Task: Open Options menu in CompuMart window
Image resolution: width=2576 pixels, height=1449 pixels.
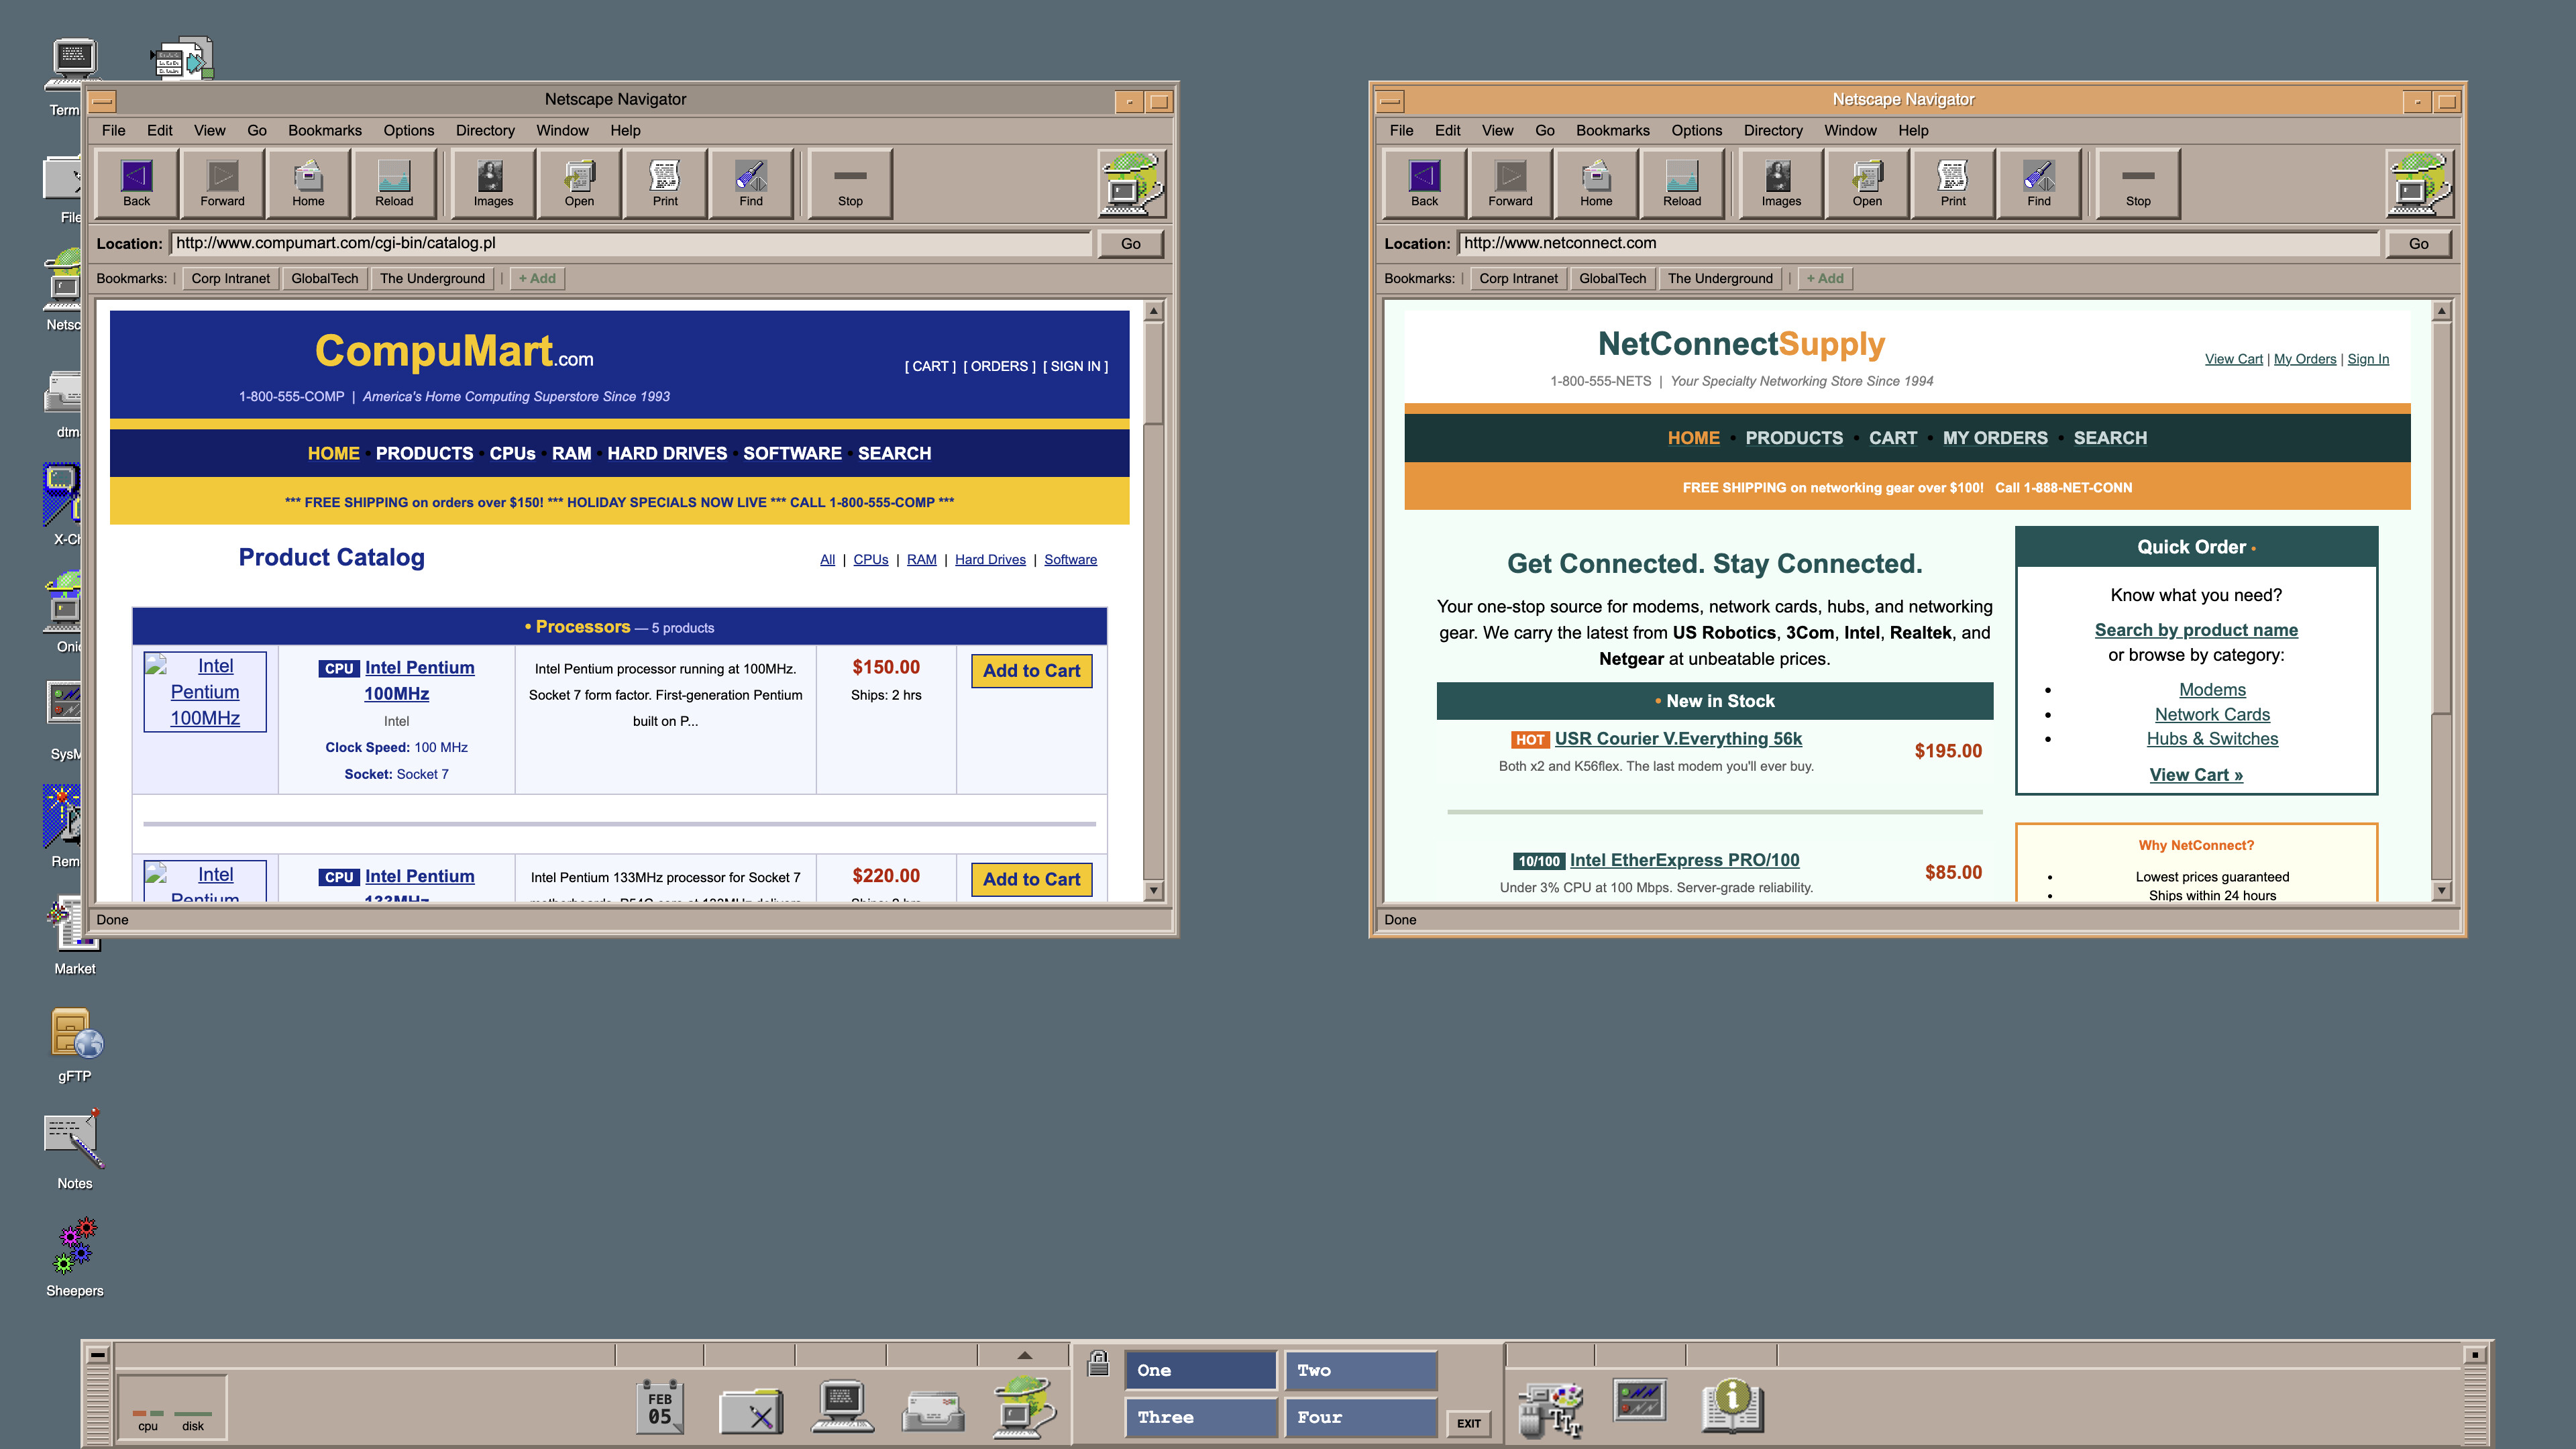Action: (409, 130)
